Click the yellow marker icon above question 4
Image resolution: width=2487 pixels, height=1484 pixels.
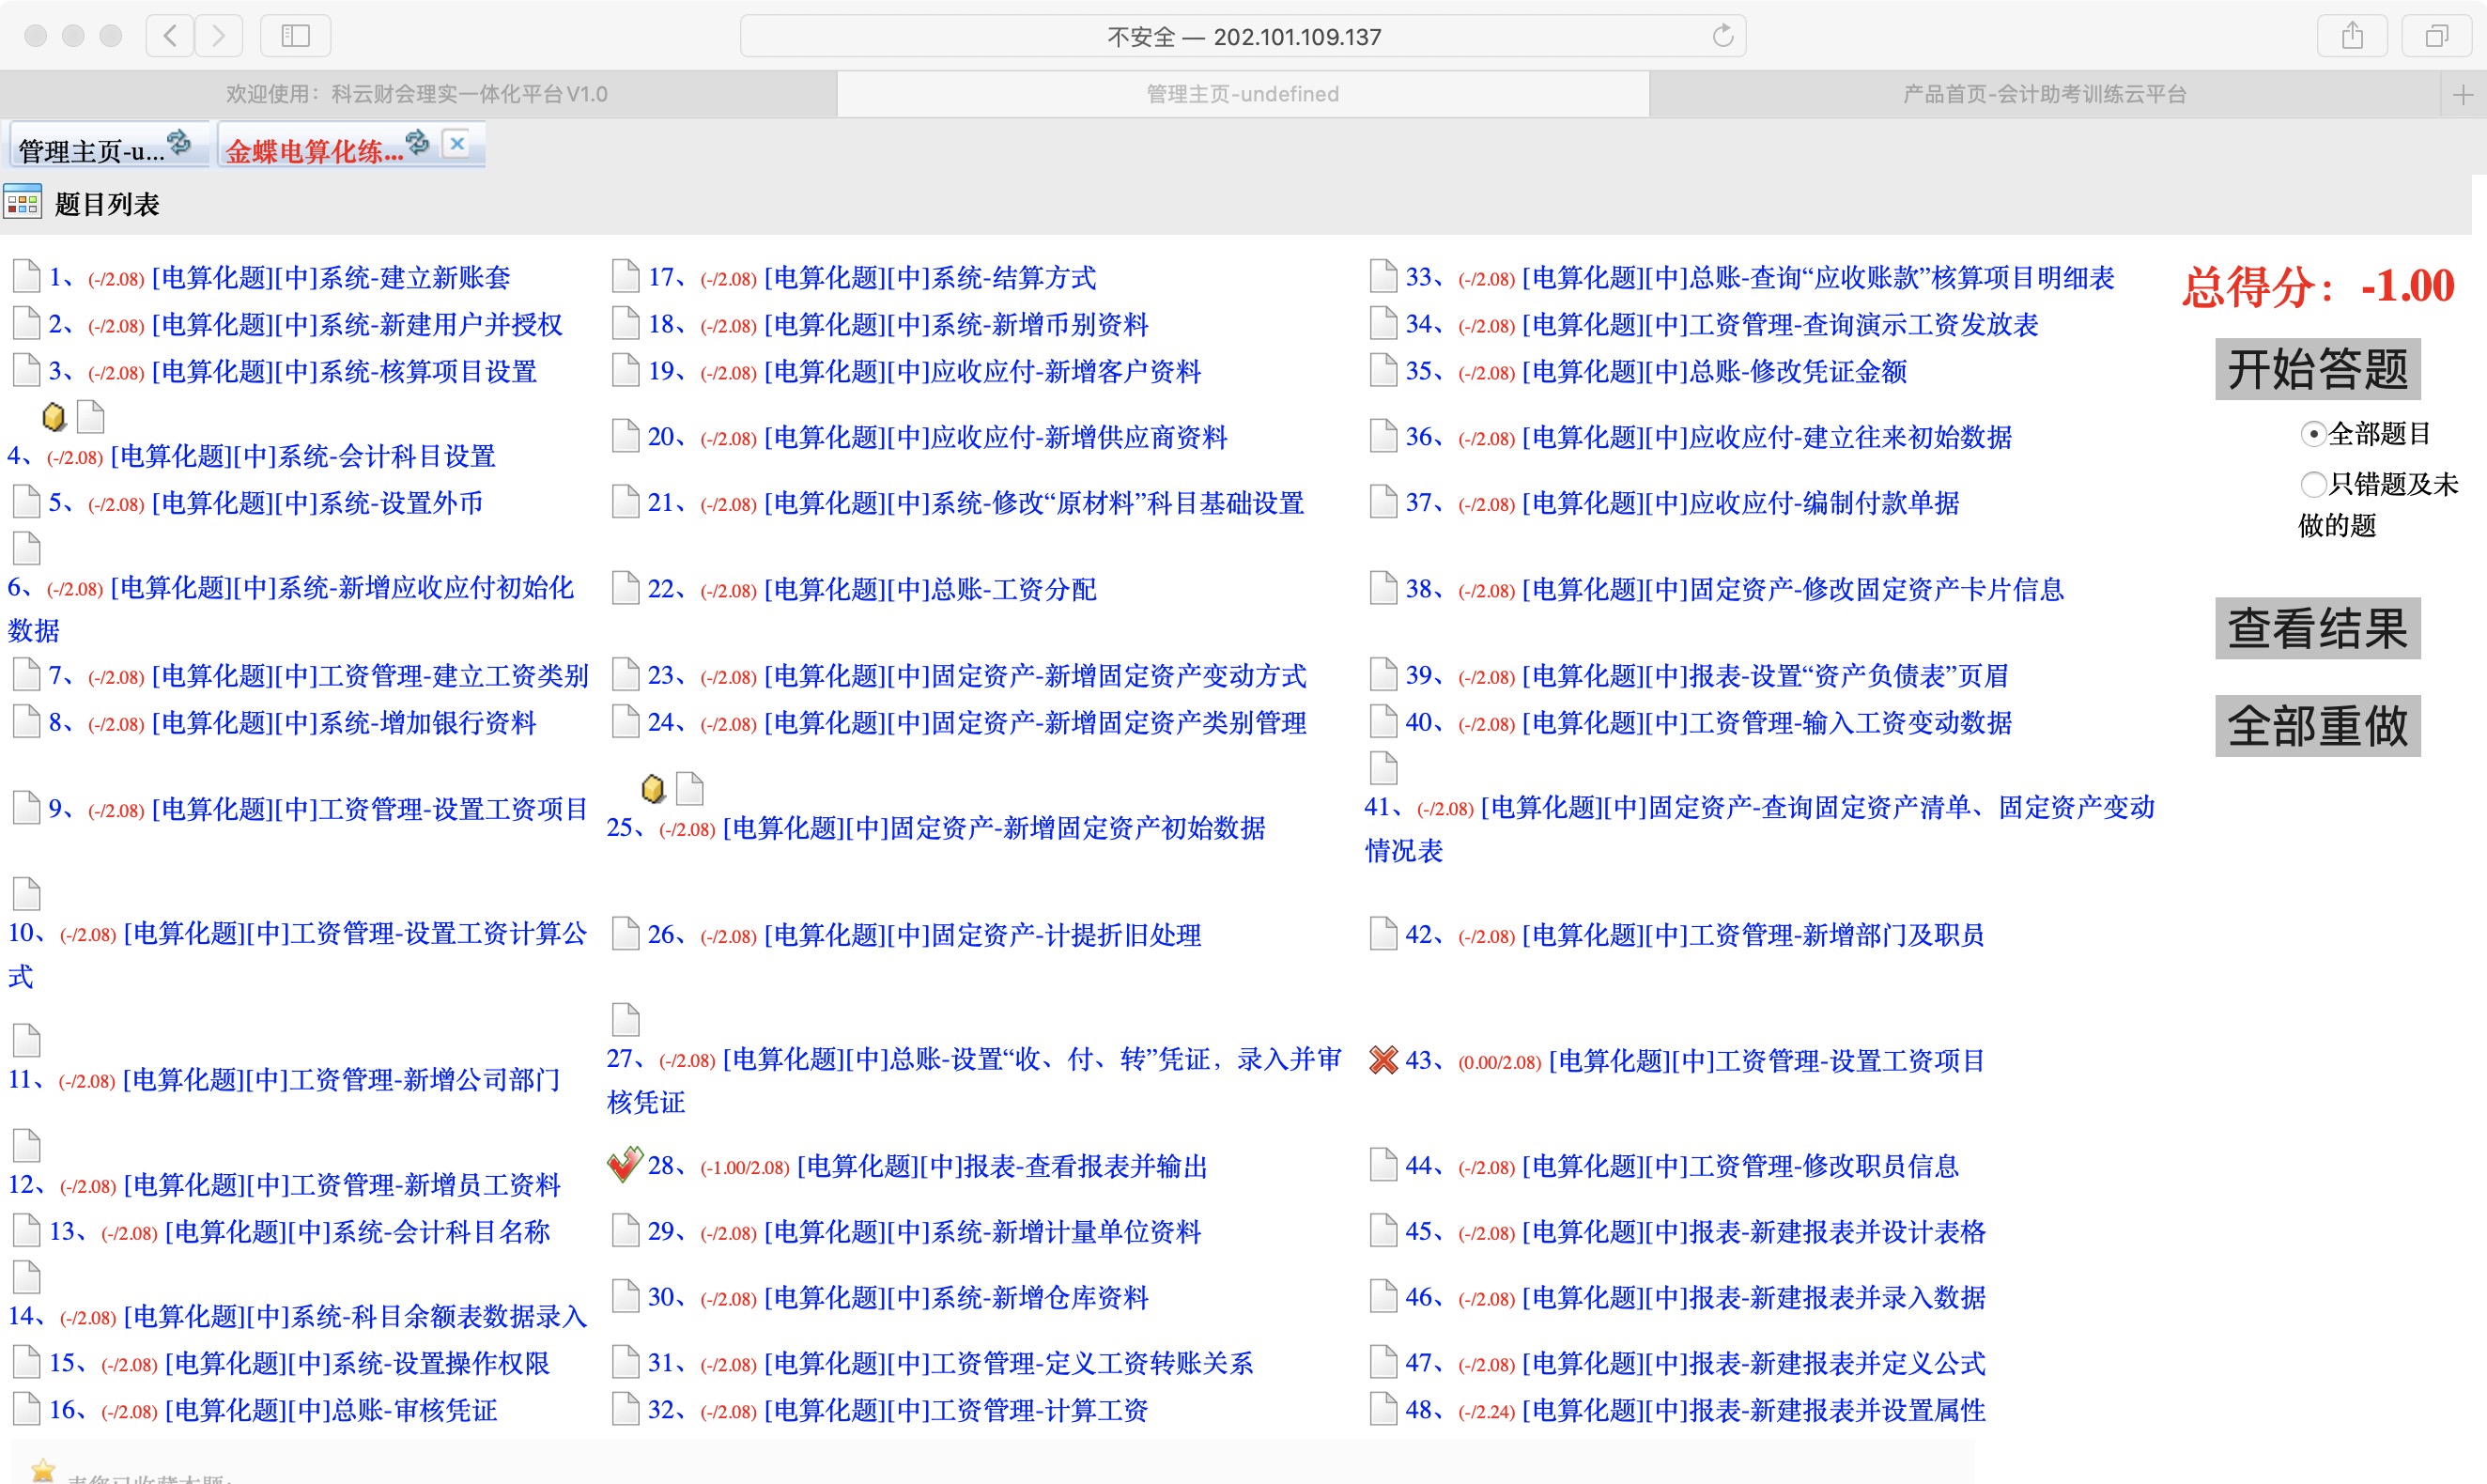click(x=54, y=416)
